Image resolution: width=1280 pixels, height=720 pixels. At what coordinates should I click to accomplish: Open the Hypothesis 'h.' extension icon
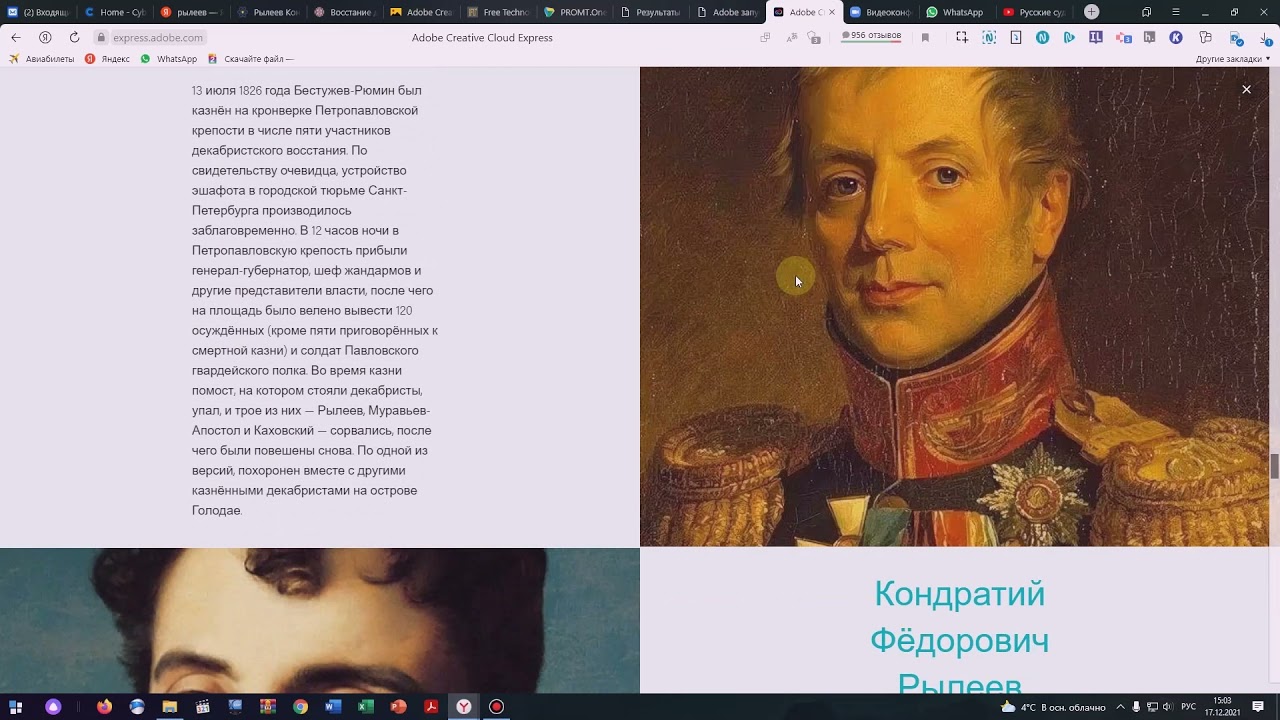click(x=1150, y=37)
